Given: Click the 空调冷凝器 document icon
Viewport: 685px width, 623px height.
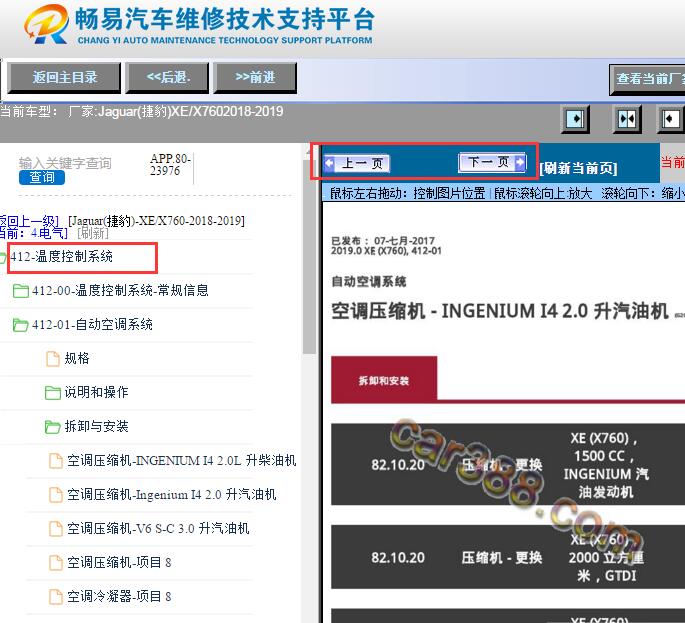Looking at the screenshot, I should tap(55, 596).
